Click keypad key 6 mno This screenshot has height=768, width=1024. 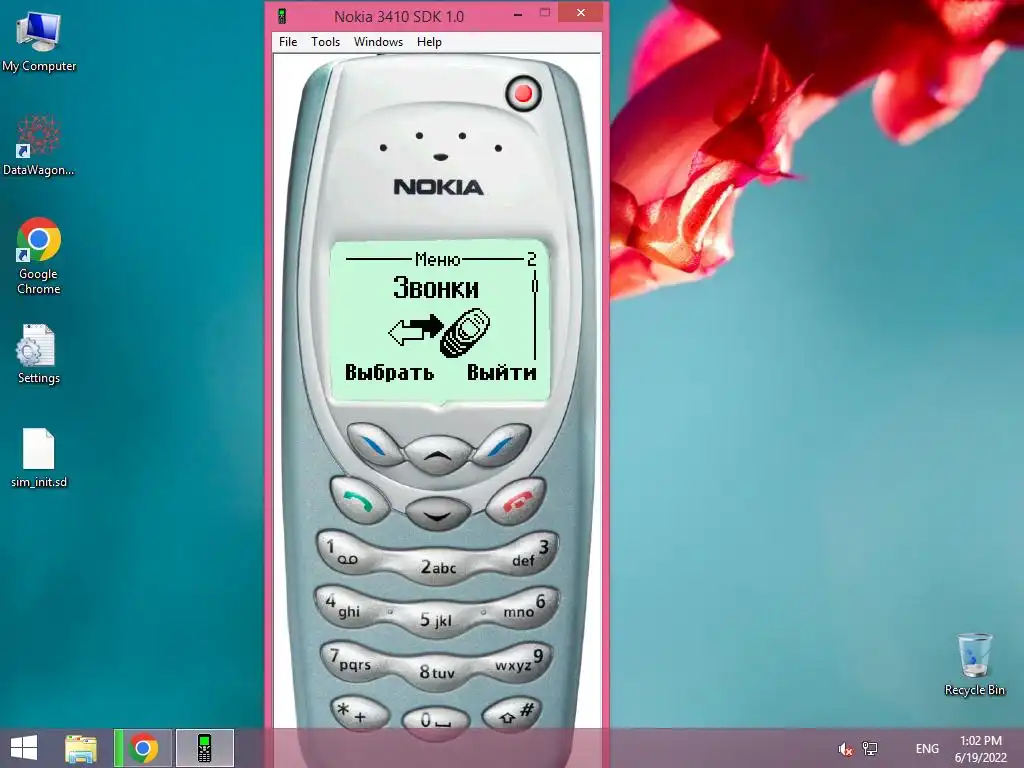point(528,606)
